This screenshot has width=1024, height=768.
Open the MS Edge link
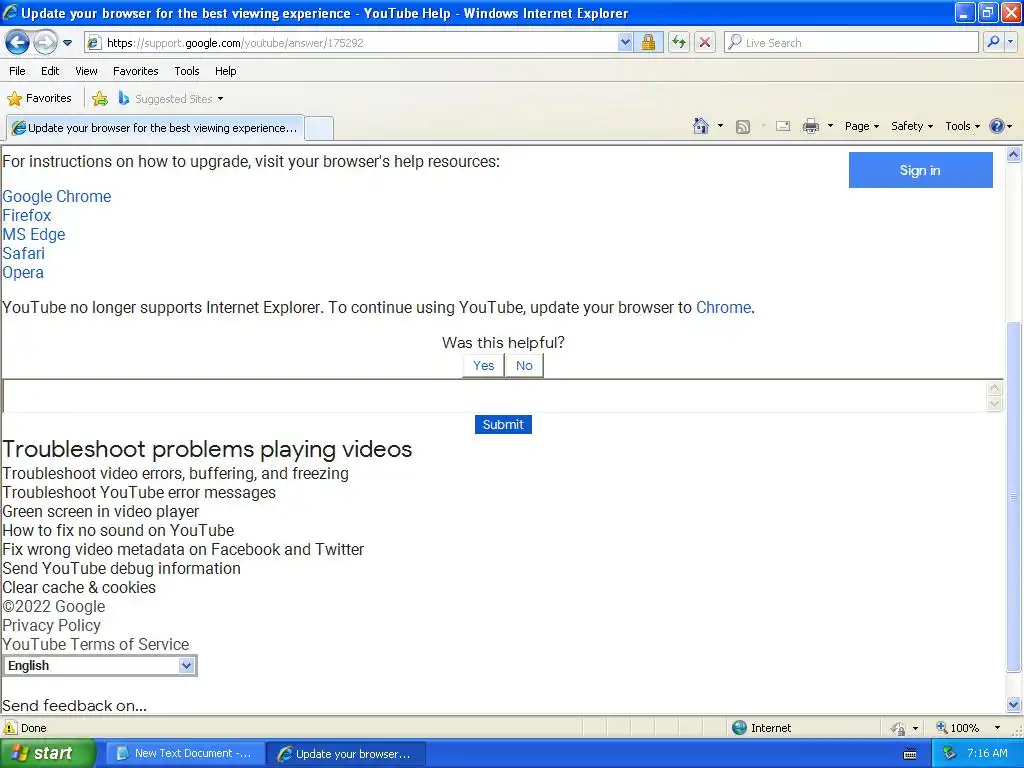pos(34,234)
